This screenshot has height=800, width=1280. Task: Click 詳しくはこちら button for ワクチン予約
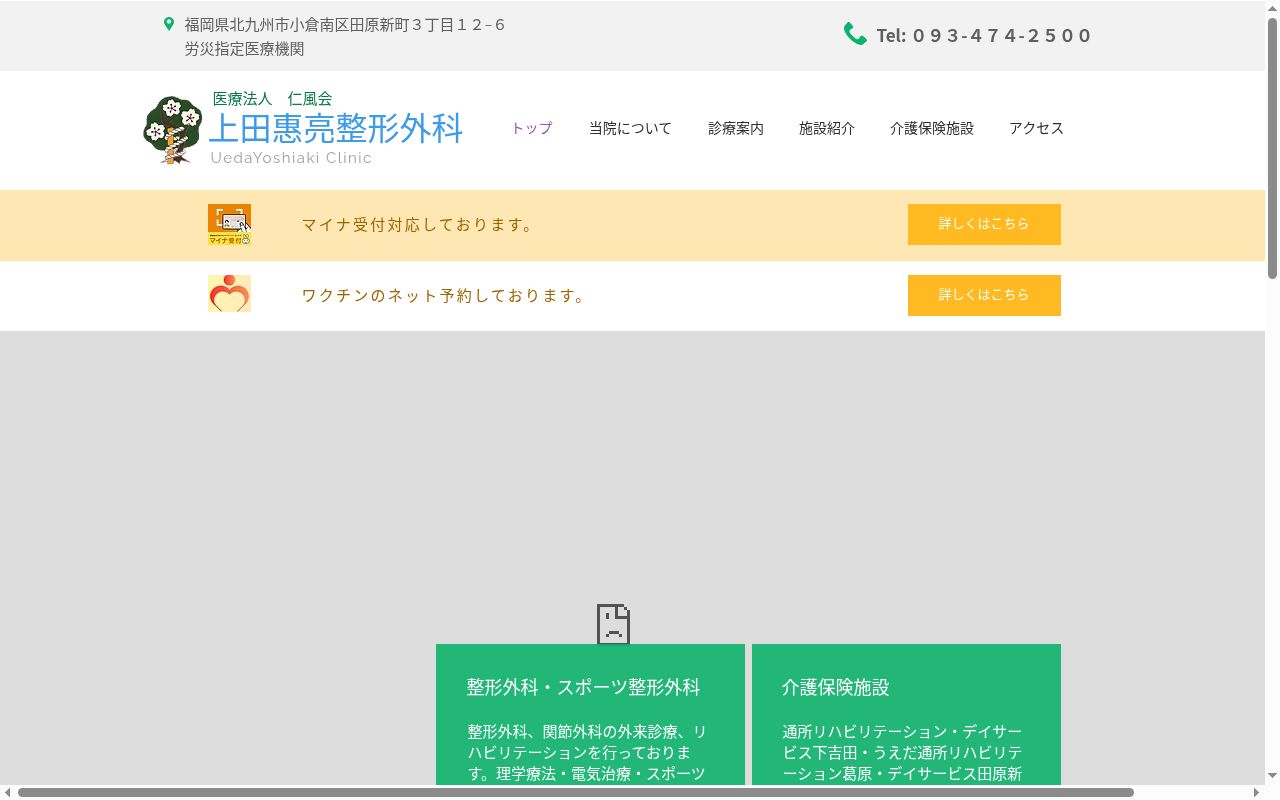[984, 295]
